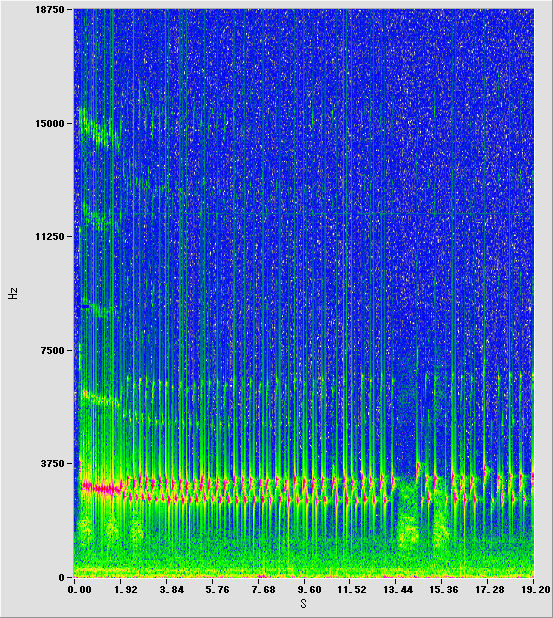Click the 0 Hz axis label

pyautogui.click(x=61, y=577)
